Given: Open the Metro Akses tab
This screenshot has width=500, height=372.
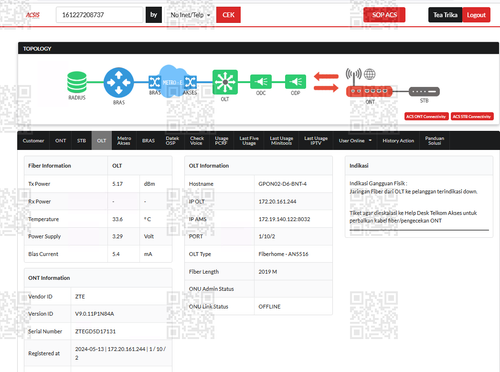Looking at the screenshot, I should [124, 141].
